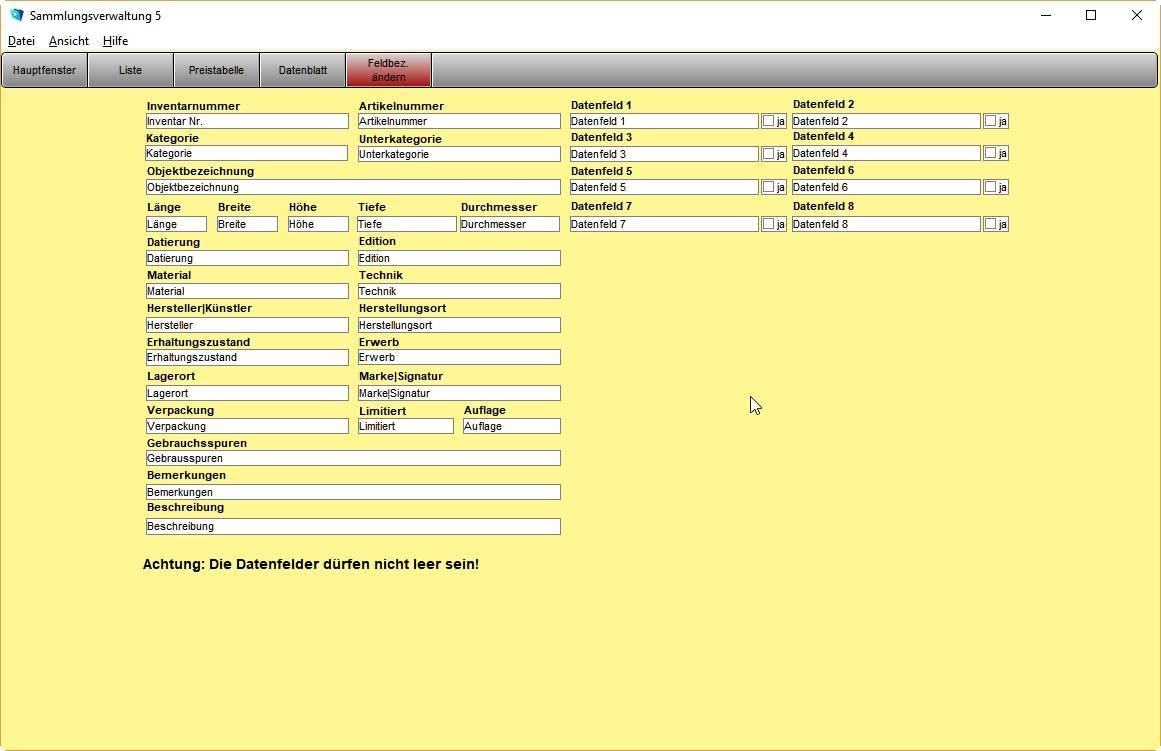Click into the Durchmesser field

click(x=509, y=224)
